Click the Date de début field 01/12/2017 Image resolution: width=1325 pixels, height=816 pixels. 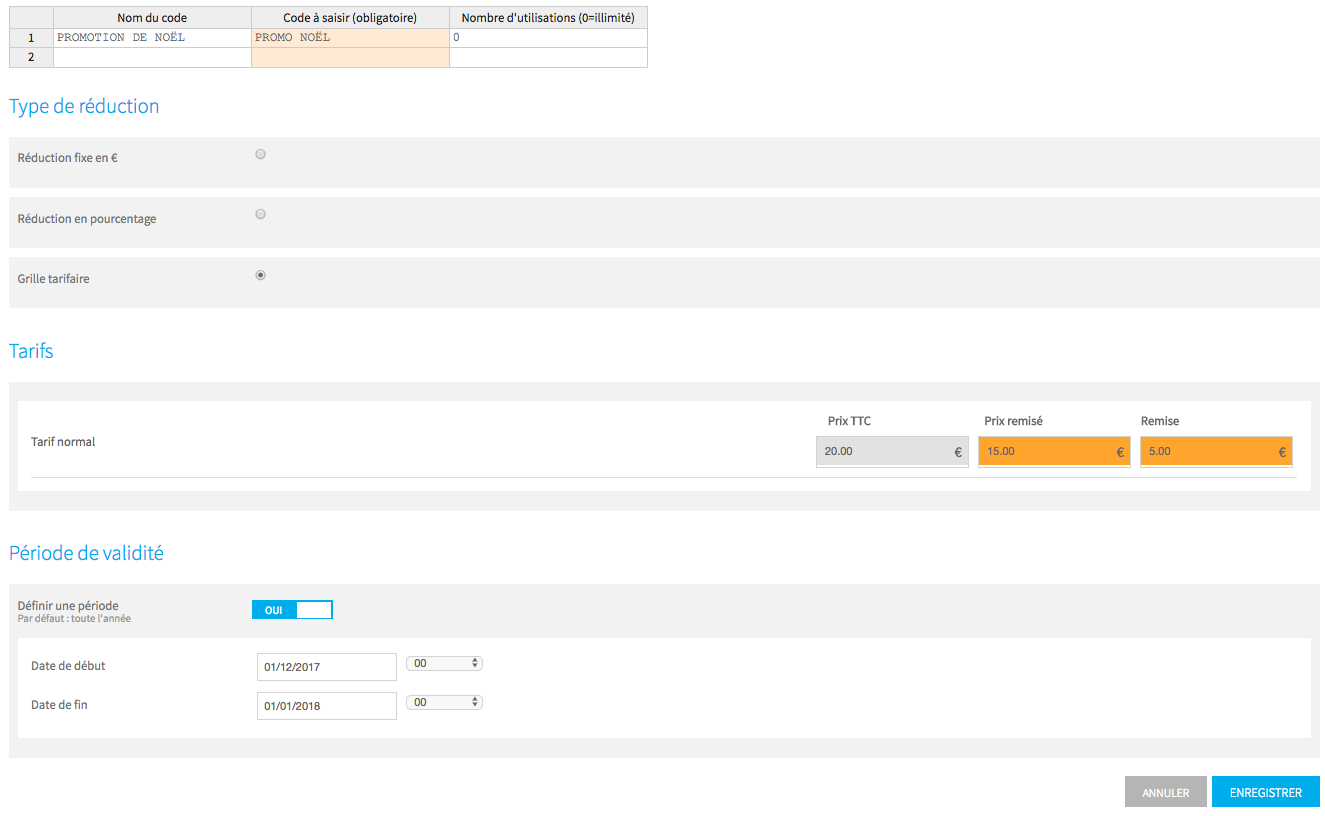pos(326,666)
